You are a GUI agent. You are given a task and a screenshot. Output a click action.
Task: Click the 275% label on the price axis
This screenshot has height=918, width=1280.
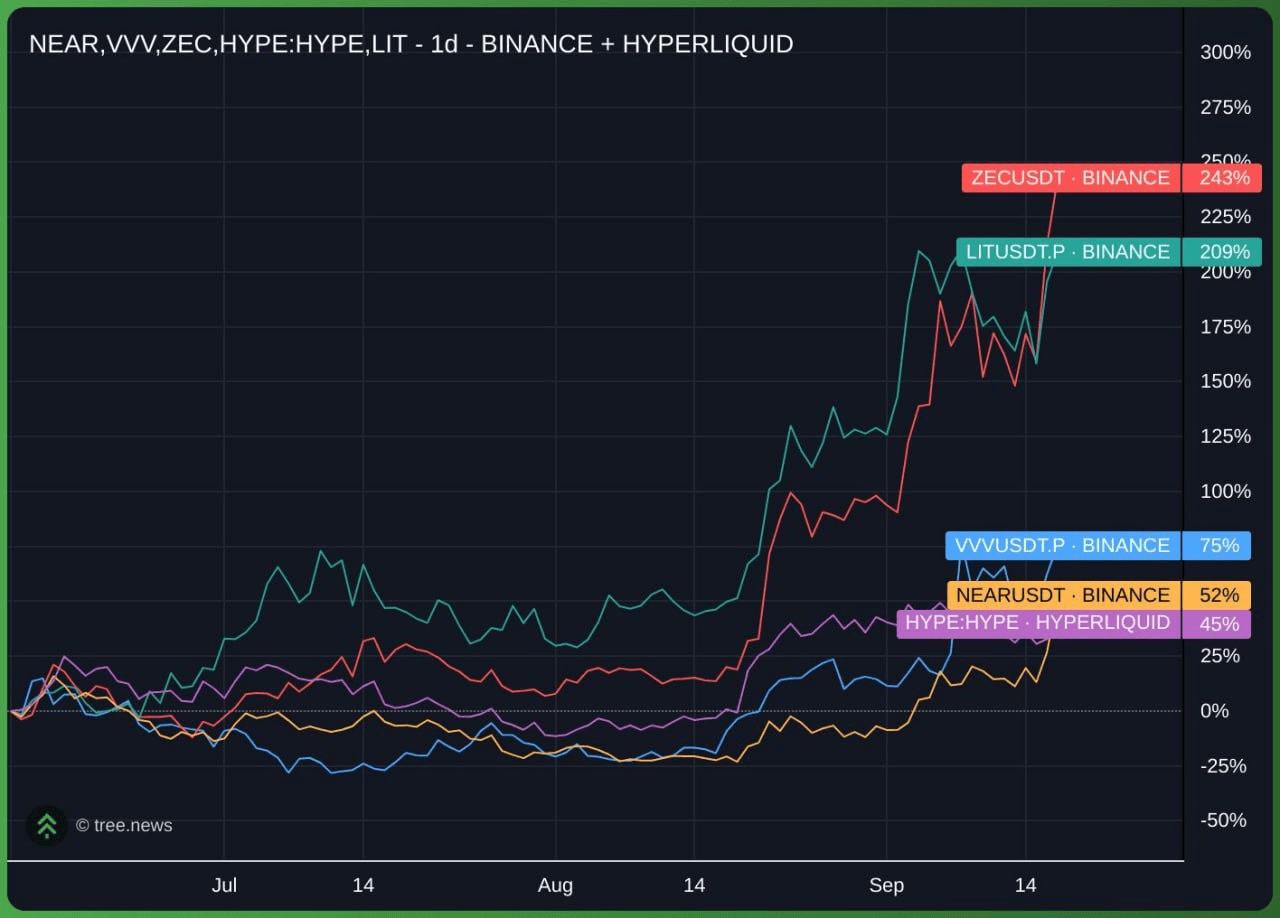pos(1225,107)
